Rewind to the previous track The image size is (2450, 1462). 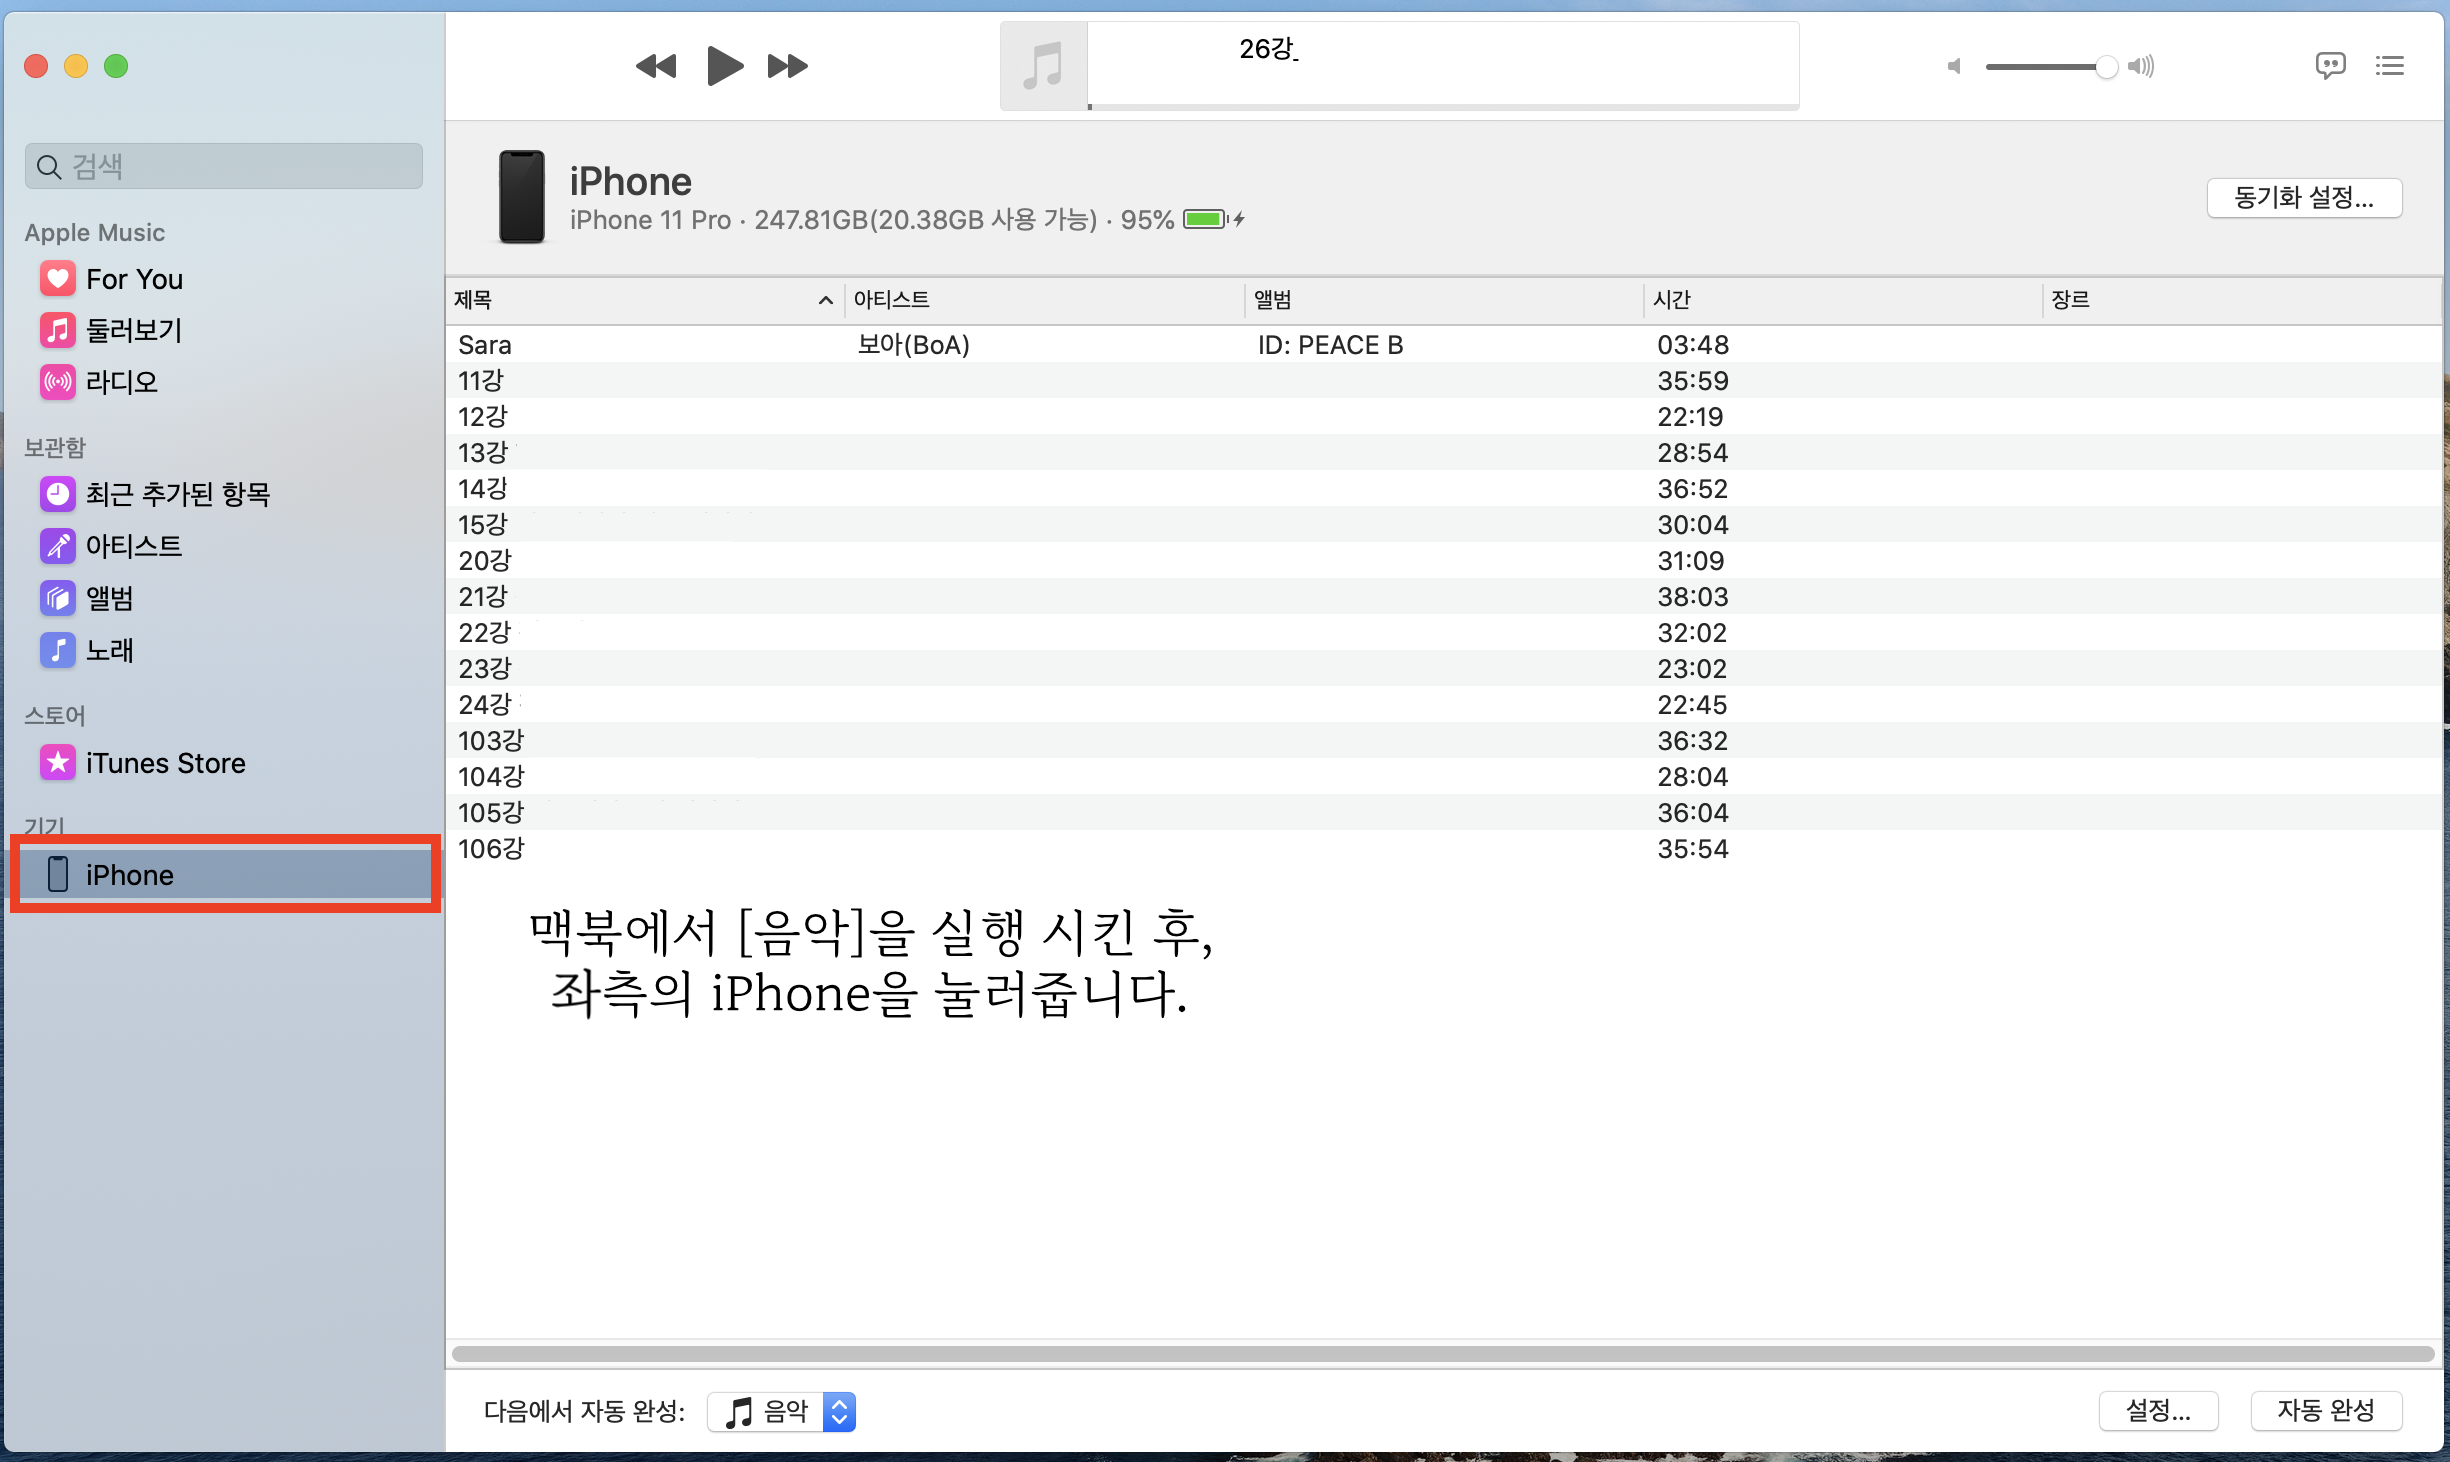656,66
